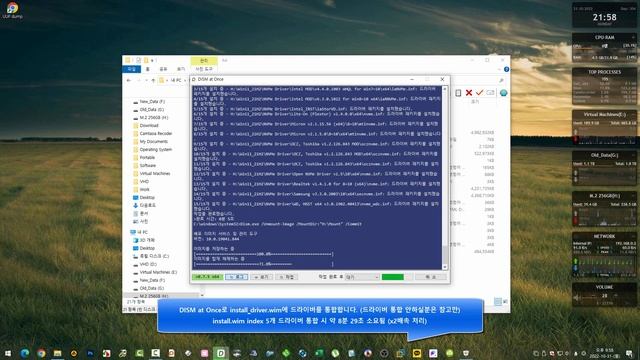Click the 저장 button in DISM at Once
Image resolution: width=640 pixels, height=360 pixels.
pos(287,277)
